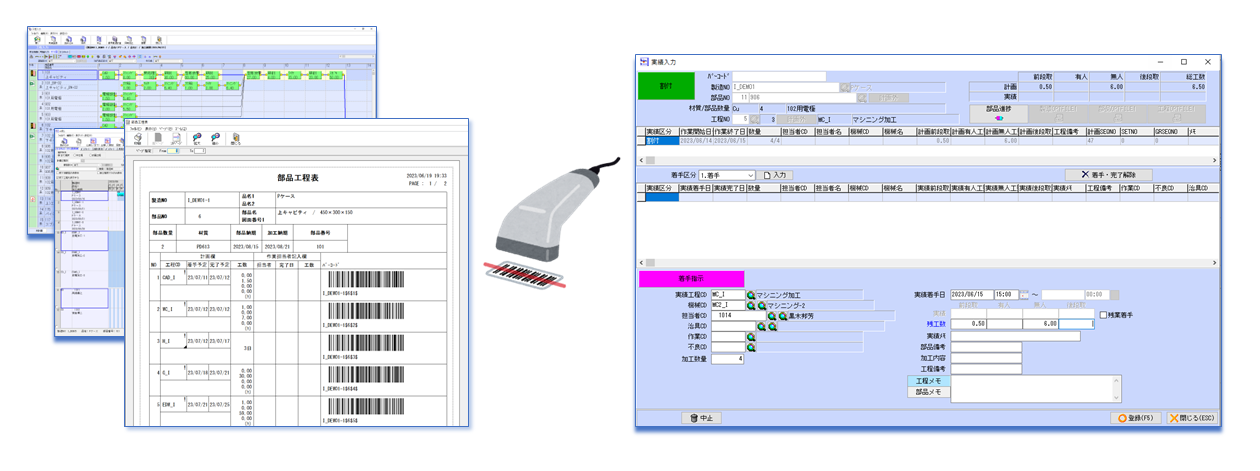Click first search icon in 機械CD row
Image resolution: width=1260 pixels, height=471 pixels.
click(x=751, y=305)
